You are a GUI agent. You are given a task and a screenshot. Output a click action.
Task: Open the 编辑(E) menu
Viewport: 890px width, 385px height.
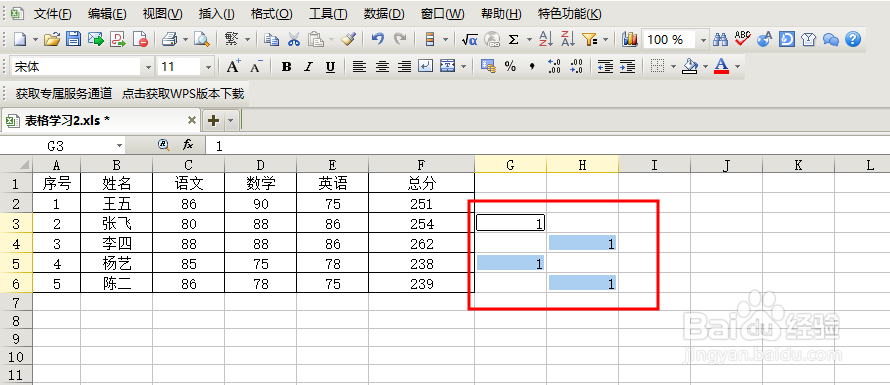point(108,14)
